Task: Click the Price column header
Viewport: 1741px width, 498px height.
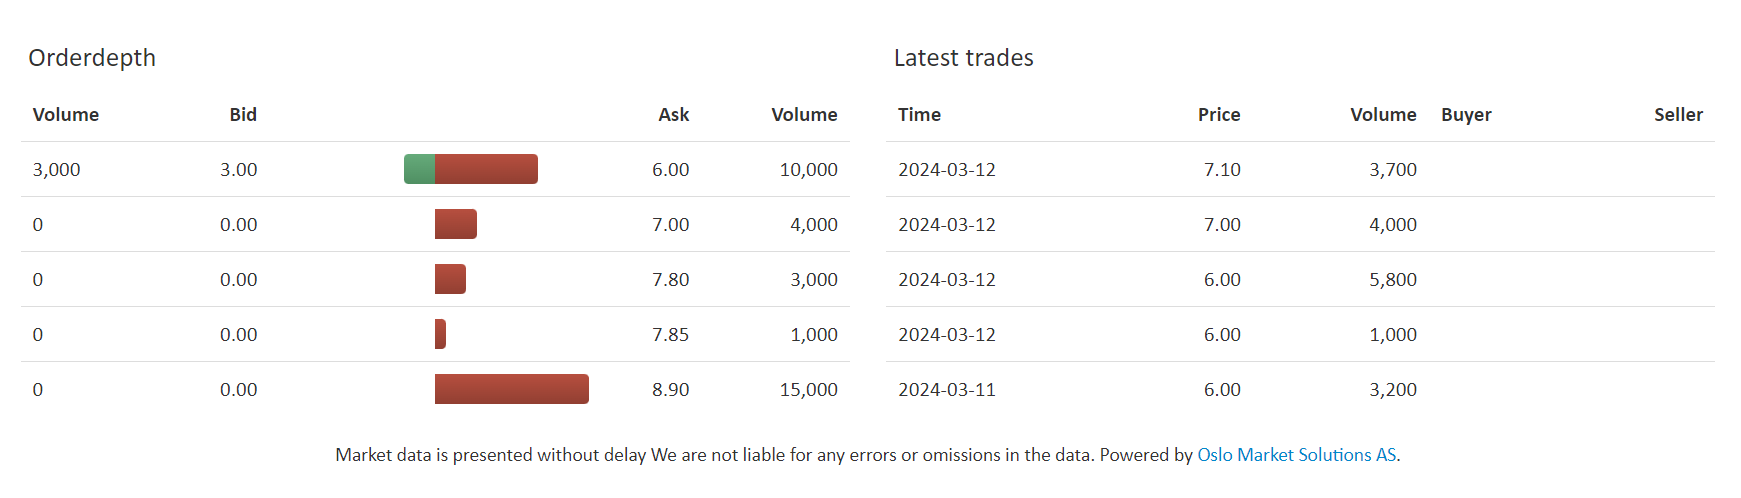Action: coord(1219,115)
